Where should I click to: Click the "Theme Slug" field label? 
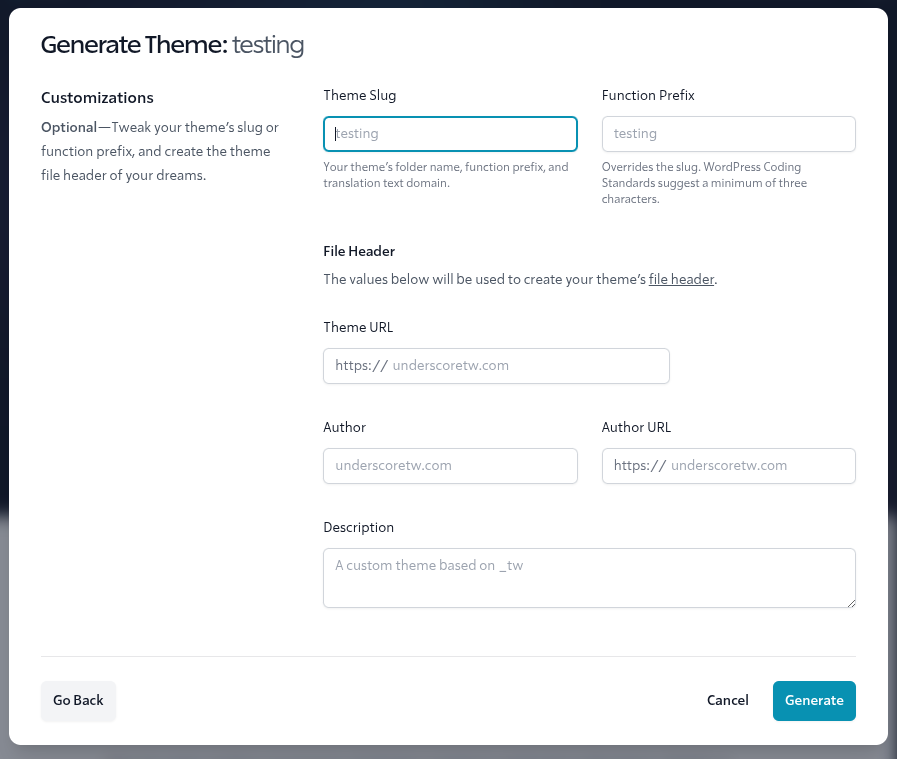pos(359,96)
